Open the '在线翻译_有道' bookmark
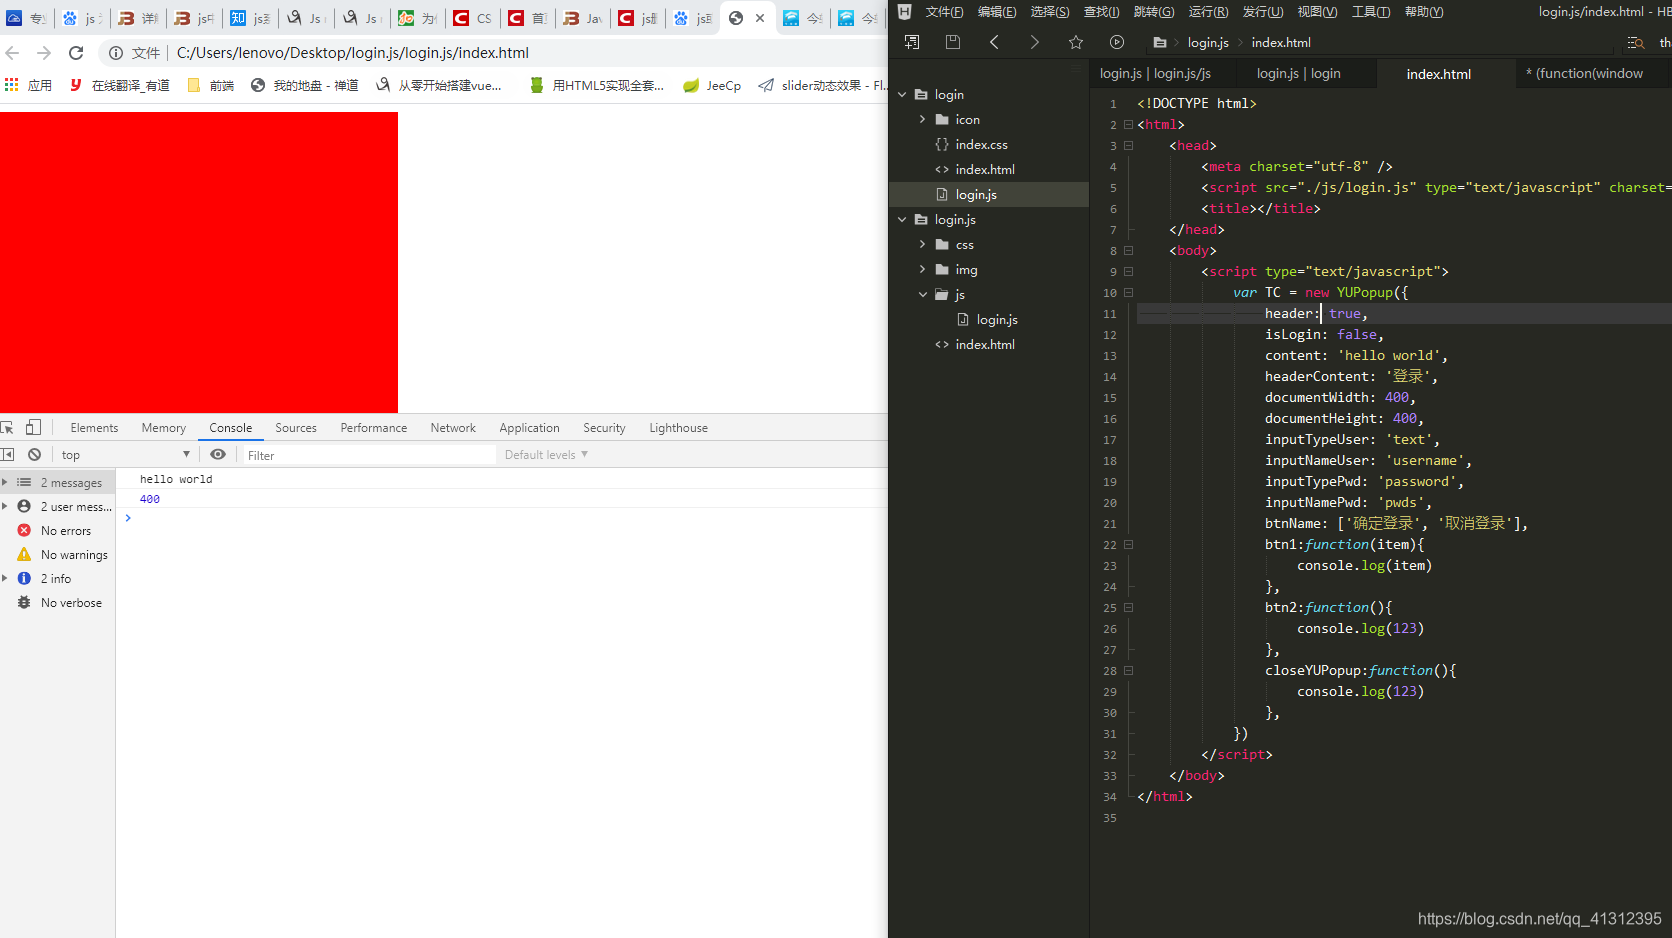Image resolution: width=1672 pixels, height=938 pixels. [x=119, y=86]
